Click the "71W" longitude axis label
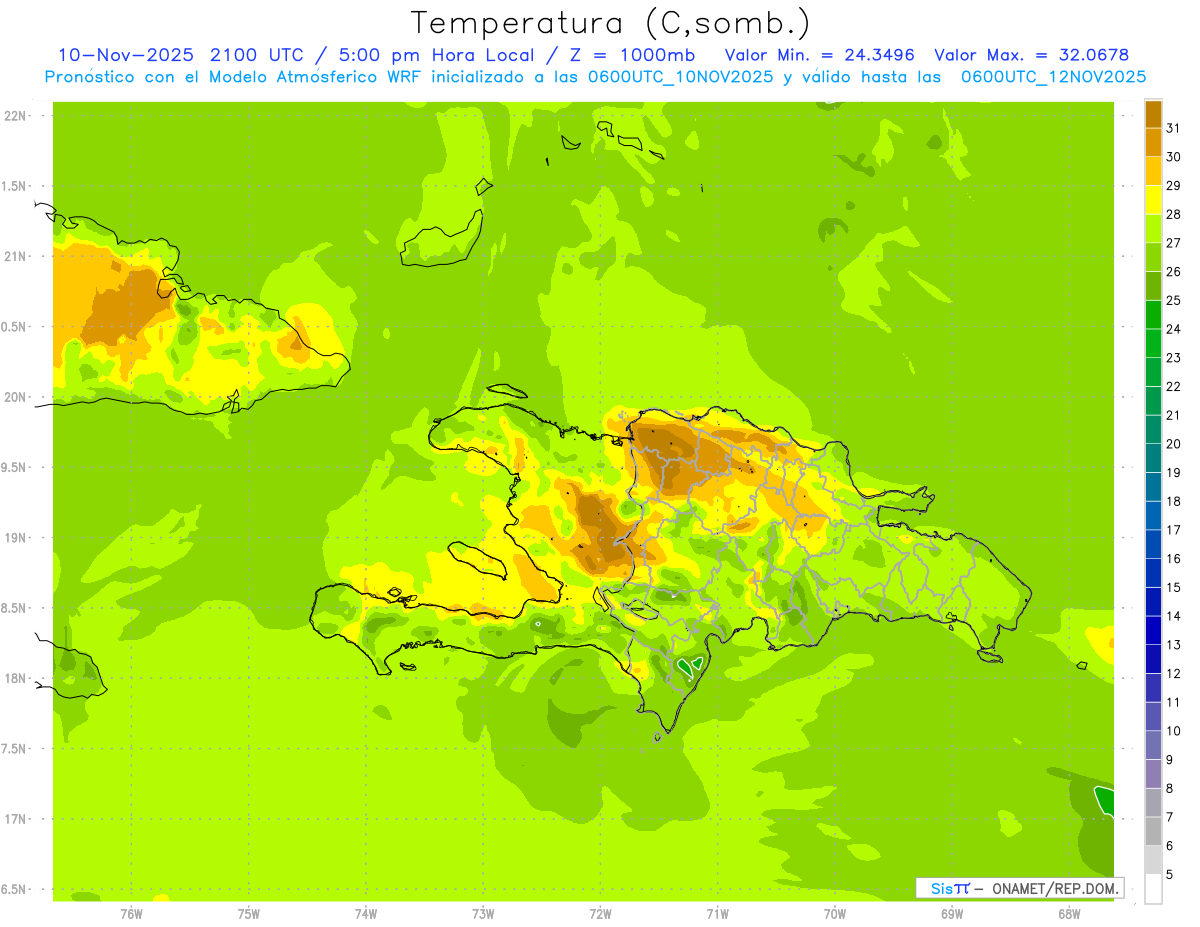This screenshot has width=1200, height=927. (717, 914)
